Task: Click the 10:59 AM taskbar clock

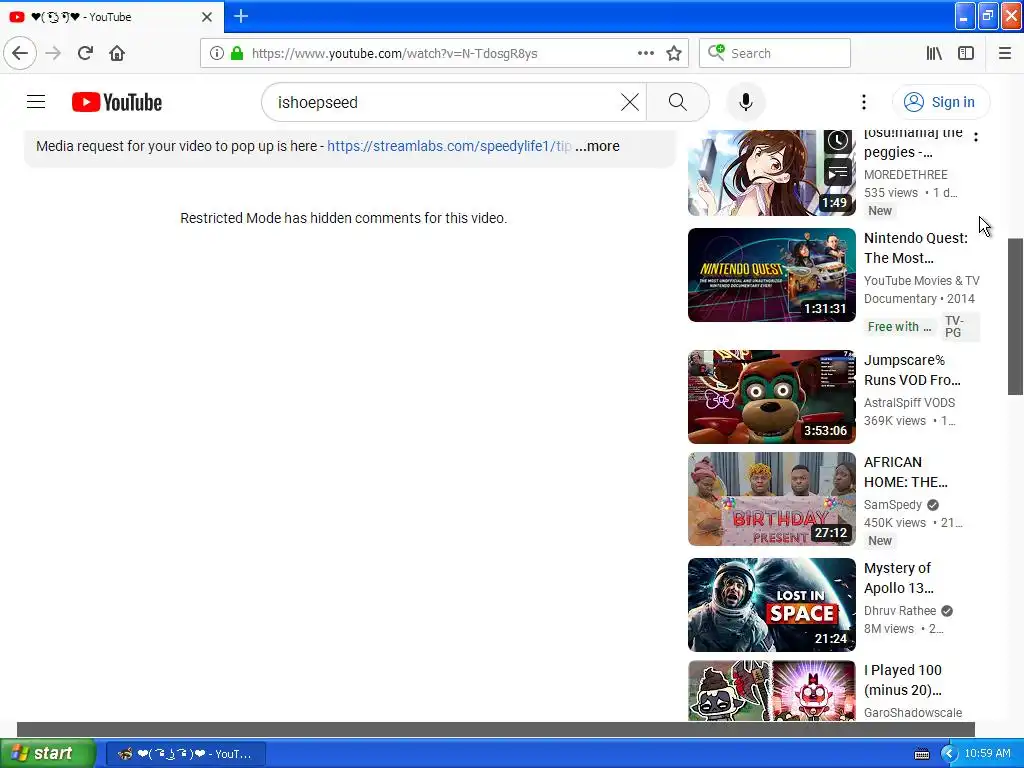Action: coord(987,754)
